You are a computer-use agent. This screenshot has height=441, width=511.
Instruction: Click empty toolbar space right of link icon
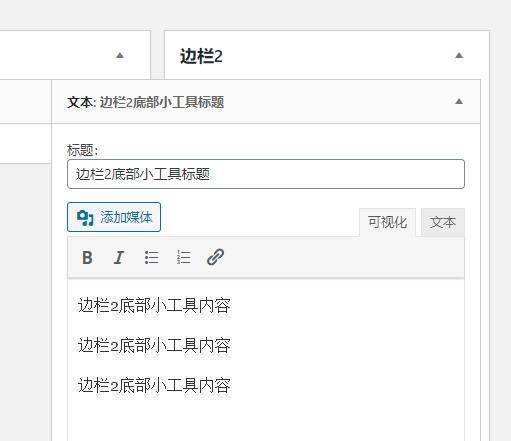click(343, 257)
